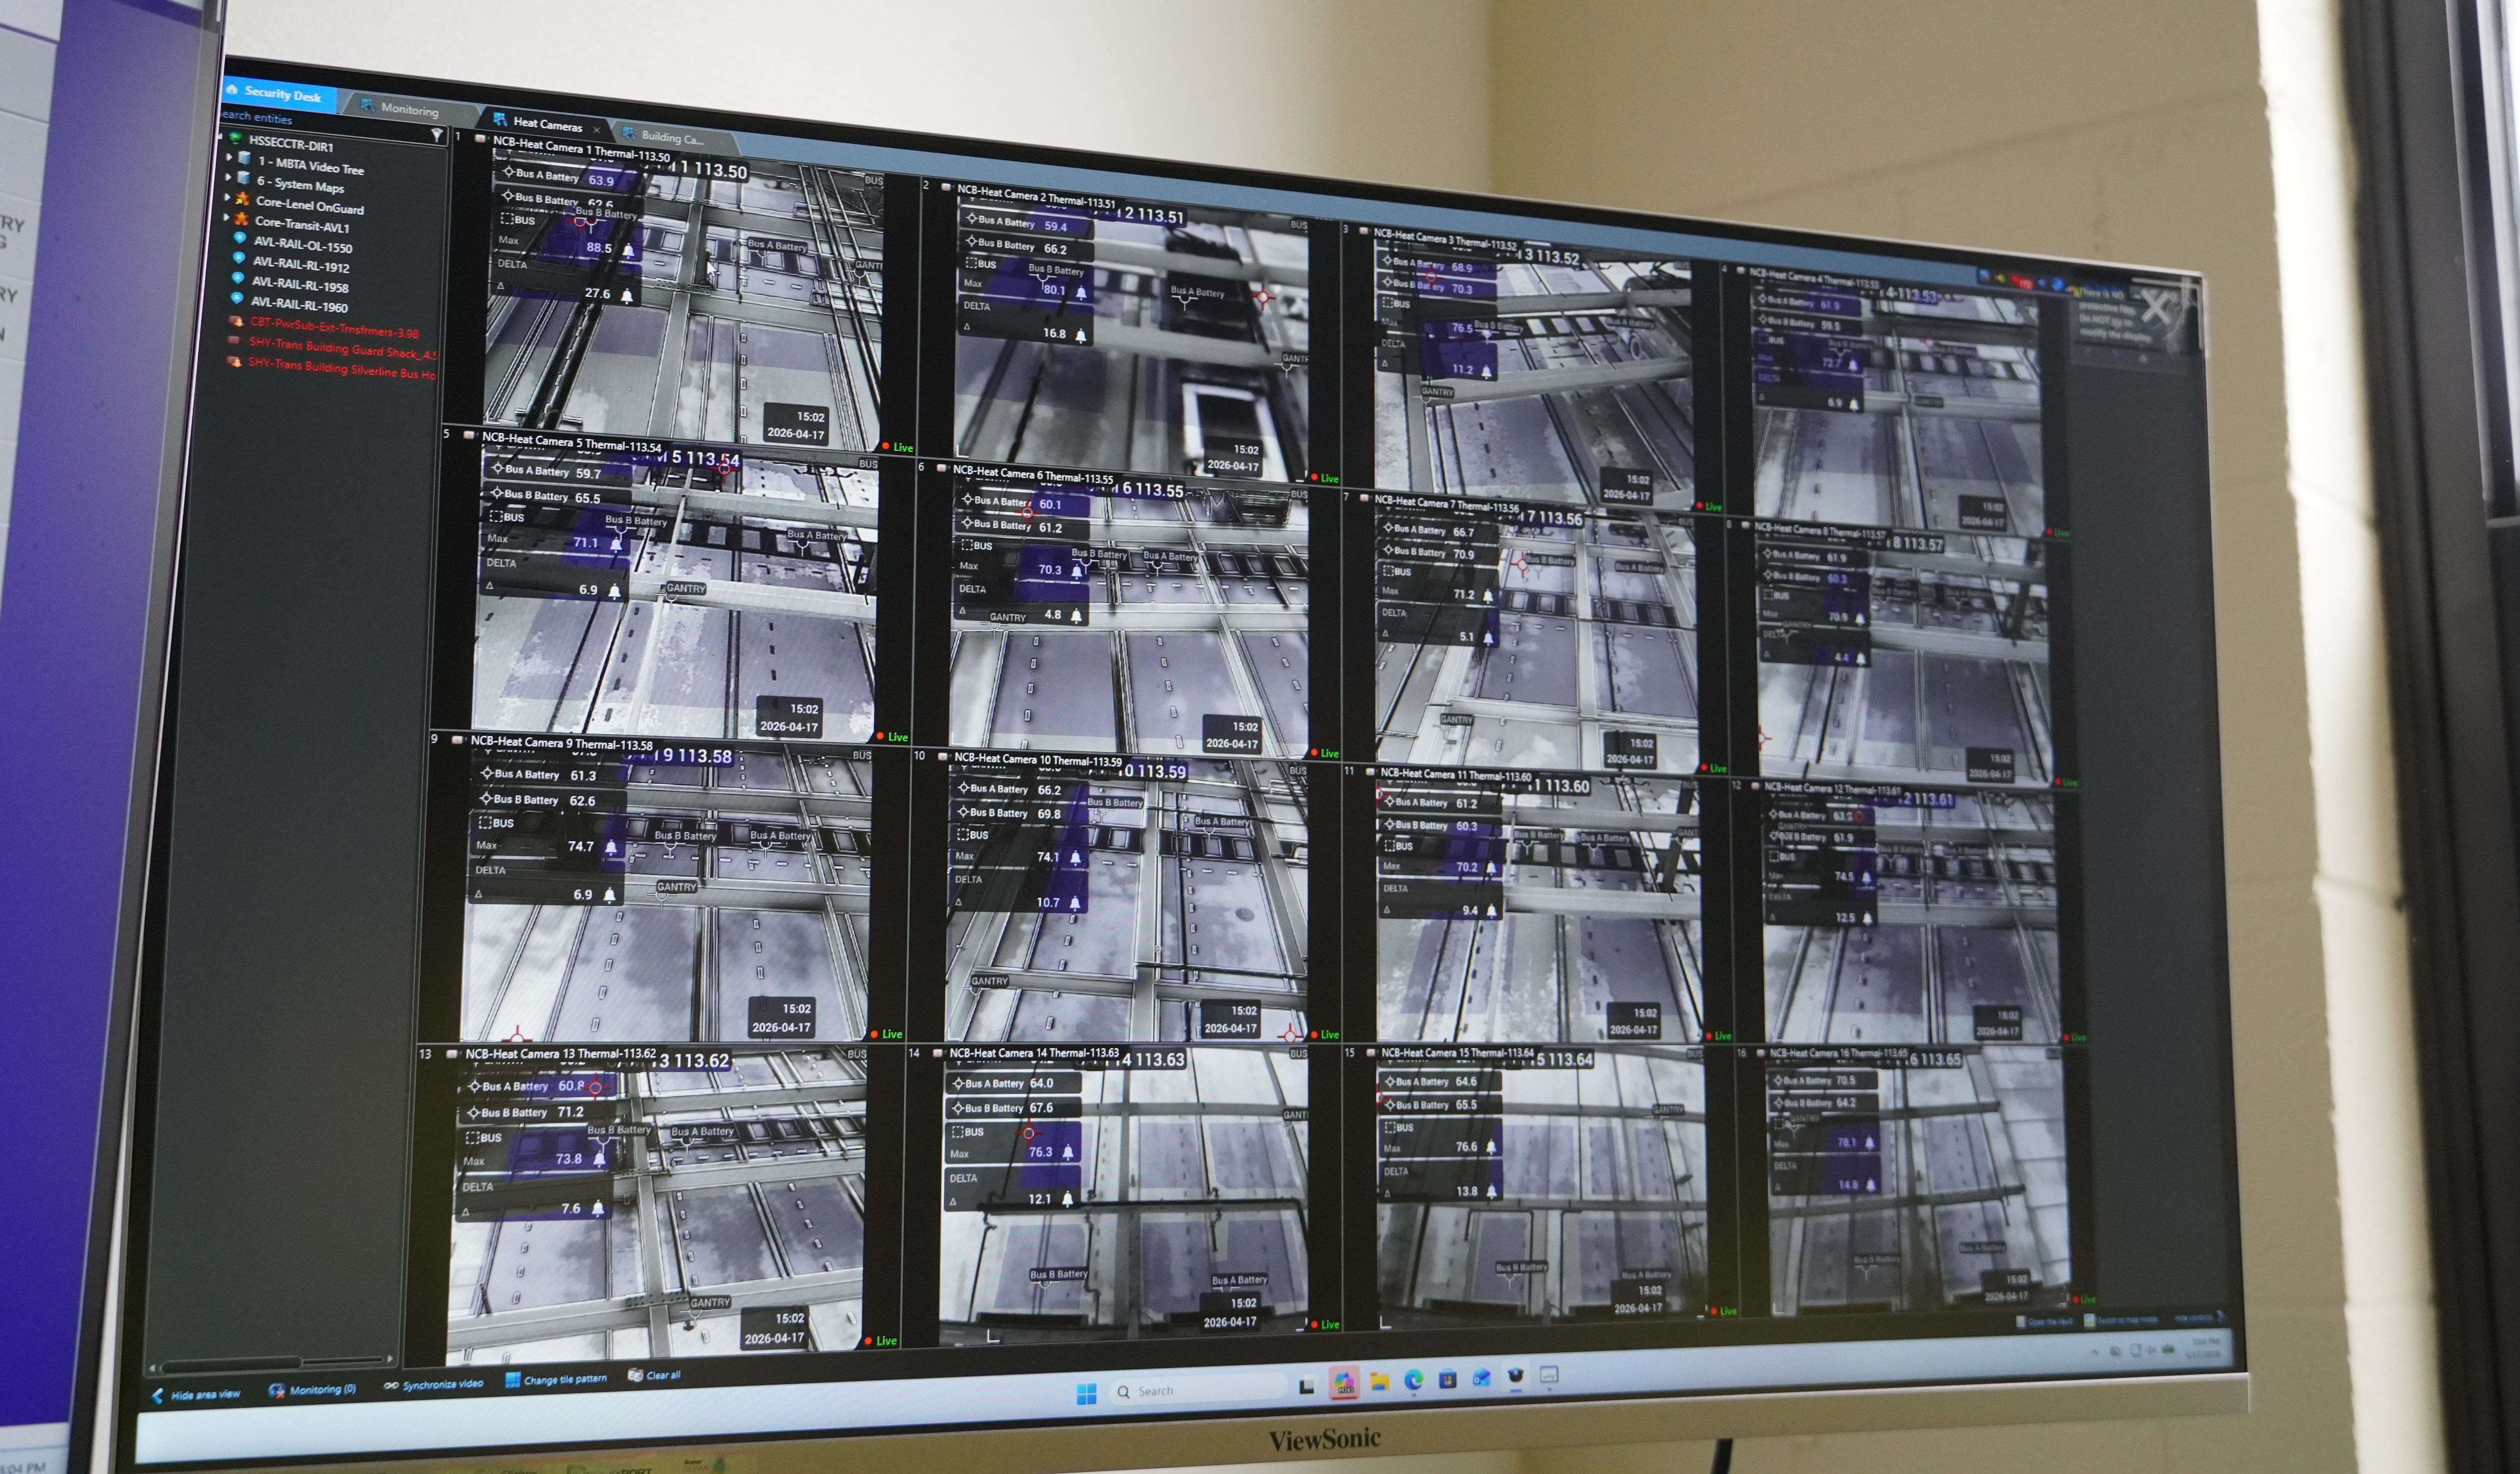This screenshot has height=1474, width=2520.
Task: Click Live indicator on Camera 1 tile
Action: click(897, 447)
